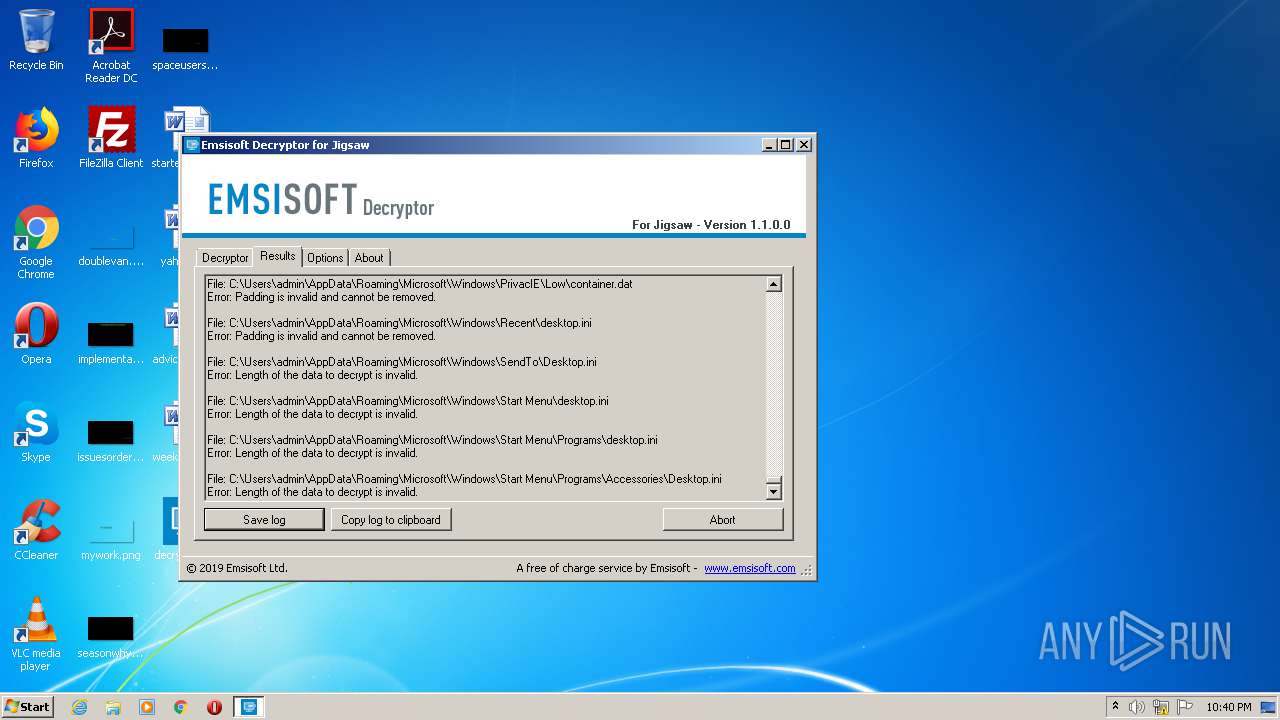1280x720 pixels.
Task: Click the Recent\desktop.ini log line
Action: pyautogui.click(x=399, y=323)
